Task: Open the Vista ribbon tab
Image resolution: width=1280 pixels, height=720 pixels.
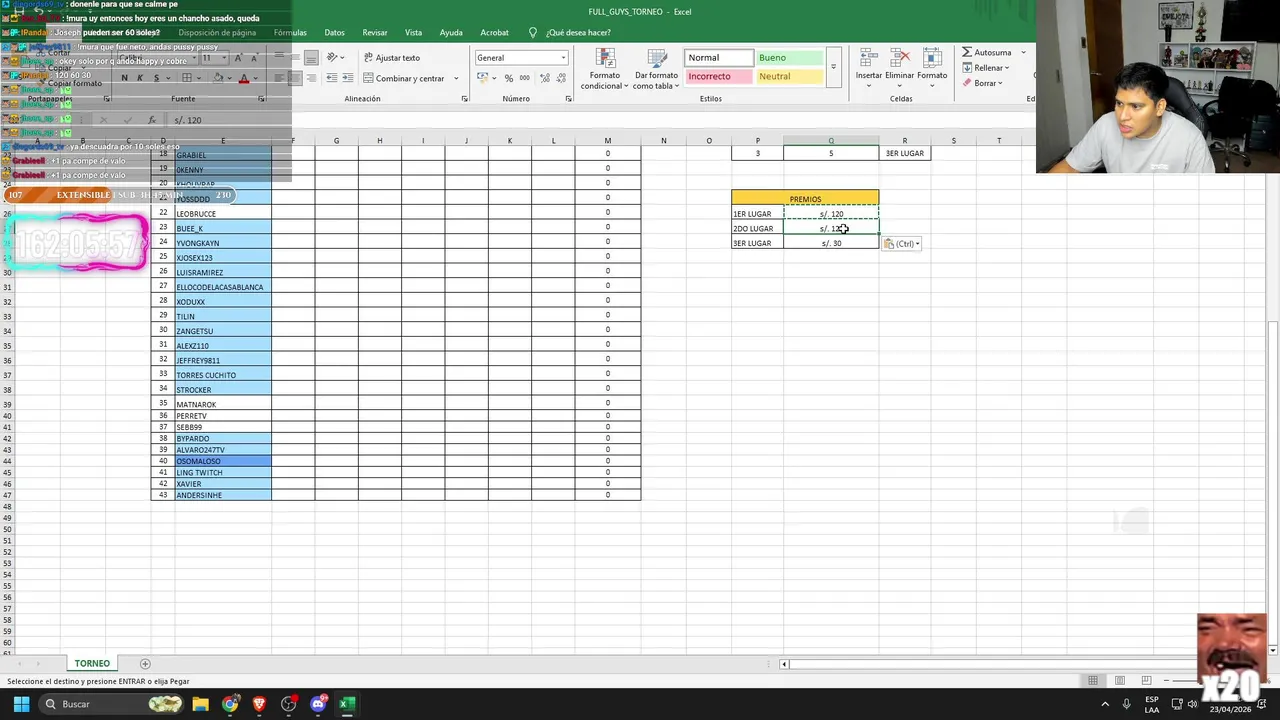Action: (x=413, y=32)
